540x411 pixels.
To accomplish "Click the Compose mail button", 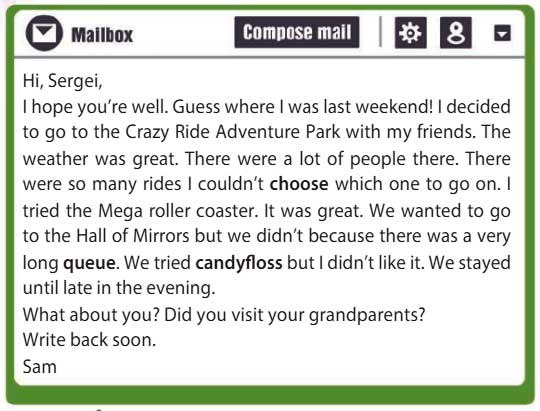I will (x=297, y=32).
